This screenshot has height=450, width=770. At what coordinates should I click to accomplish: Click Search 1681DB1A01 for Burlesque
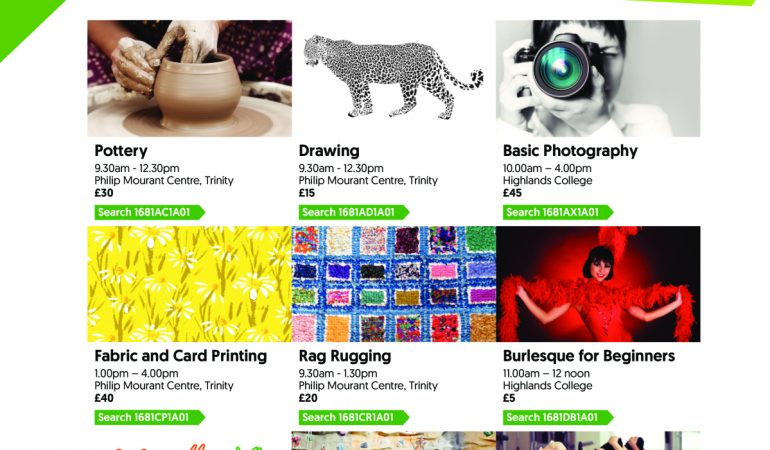(558, 418)
